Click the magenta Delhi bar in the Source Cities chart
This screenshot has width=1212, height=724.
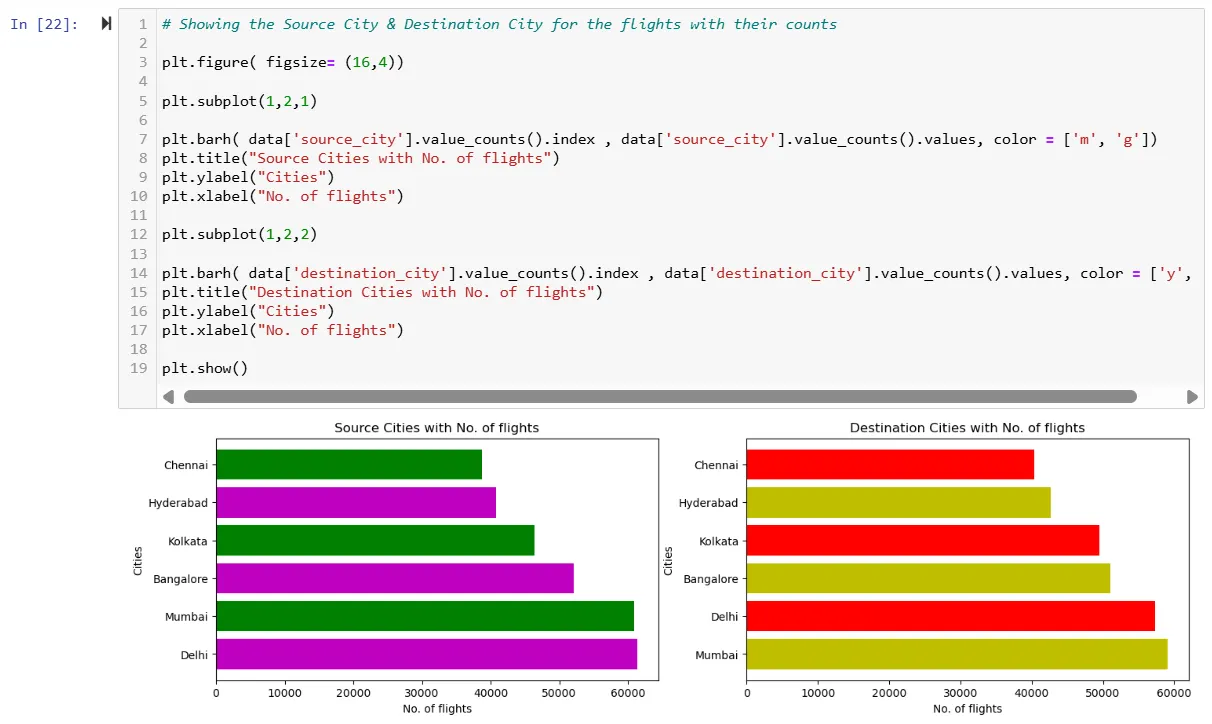(427, 654)
